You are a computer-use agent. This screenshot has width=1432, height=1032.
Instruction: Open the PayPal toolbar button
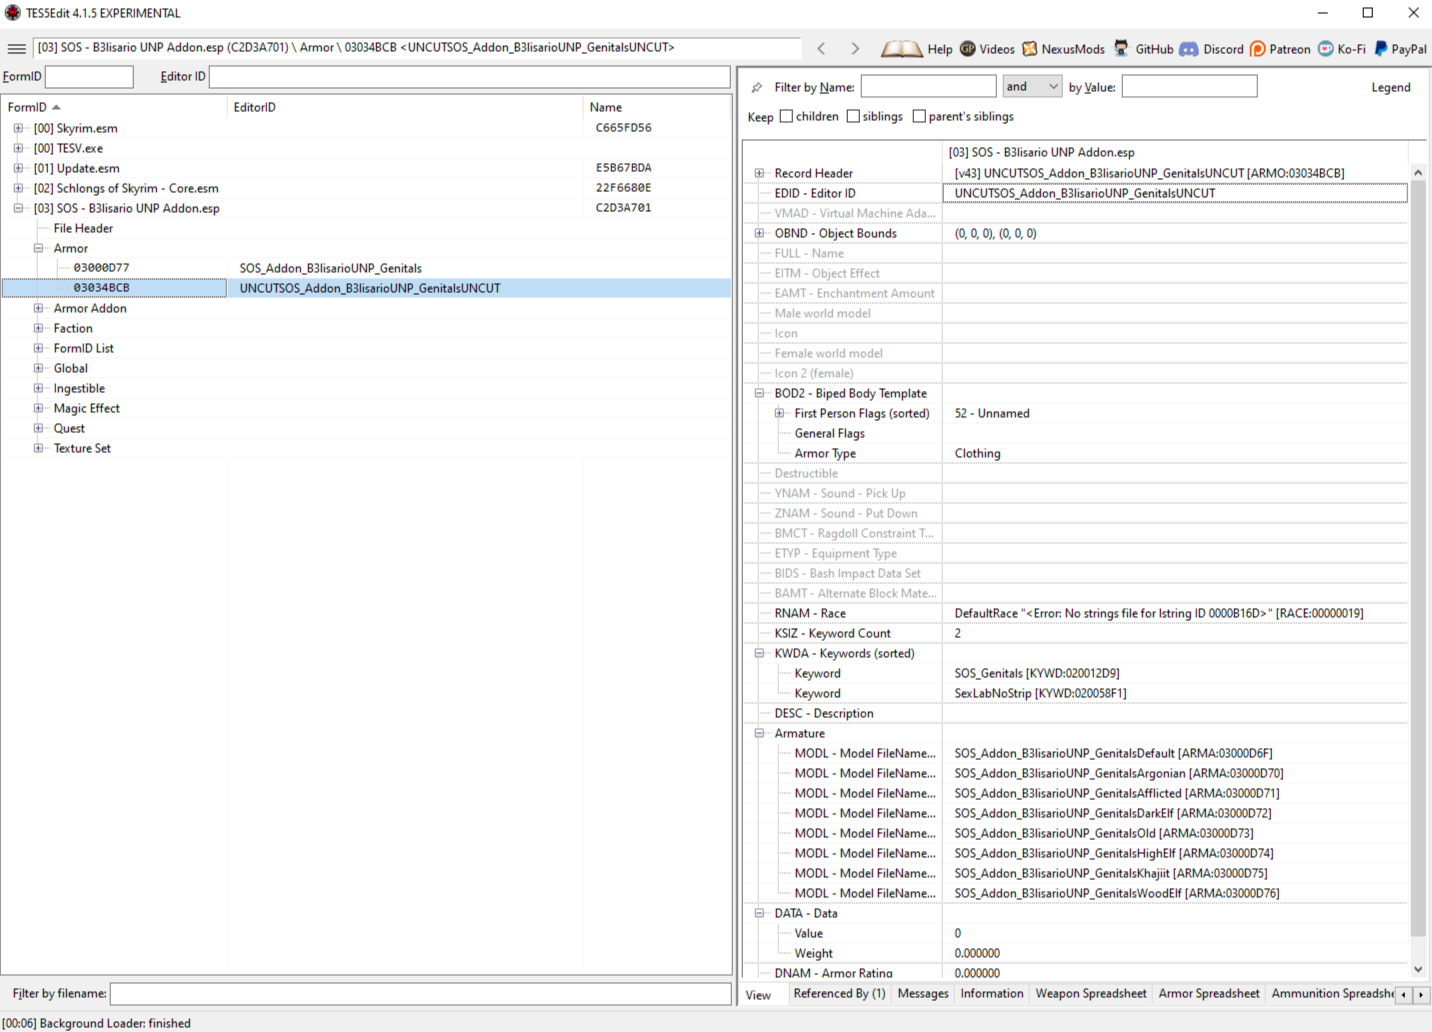pos(1400,49)
